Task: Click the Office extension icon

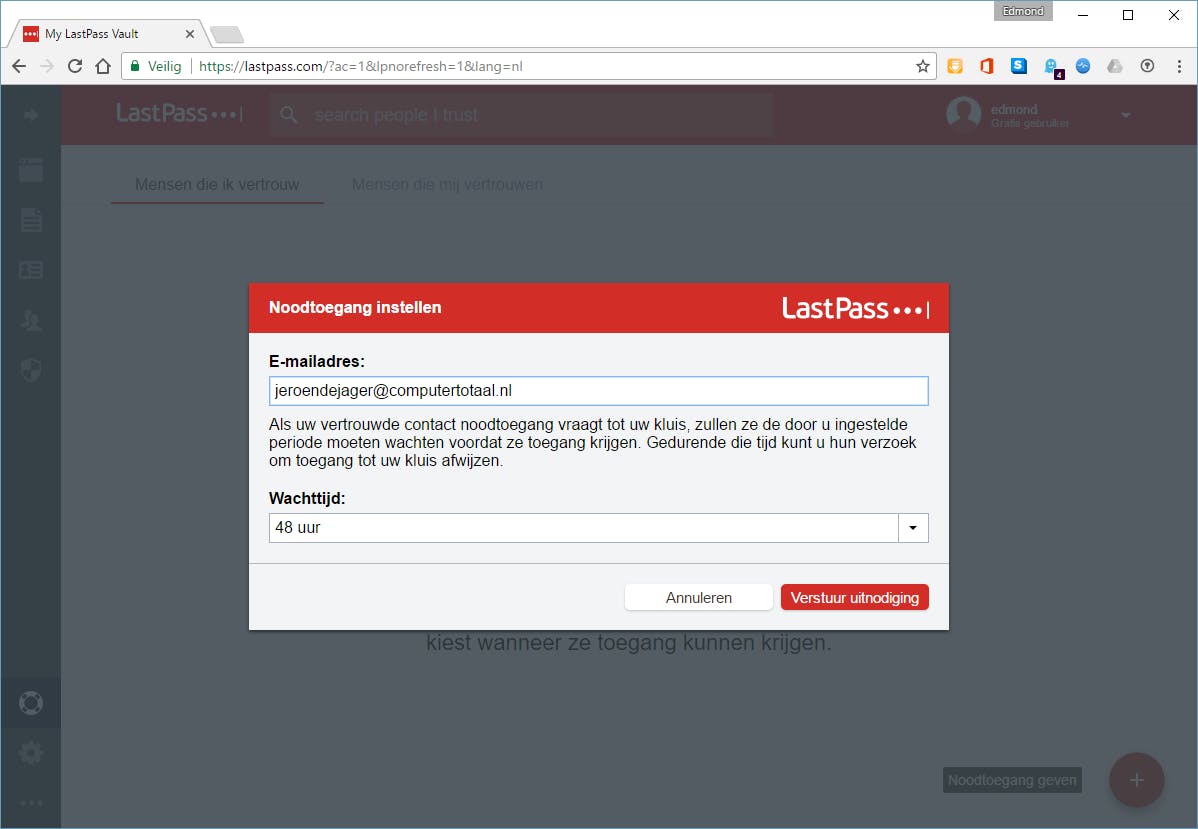Action: point(986,66)
